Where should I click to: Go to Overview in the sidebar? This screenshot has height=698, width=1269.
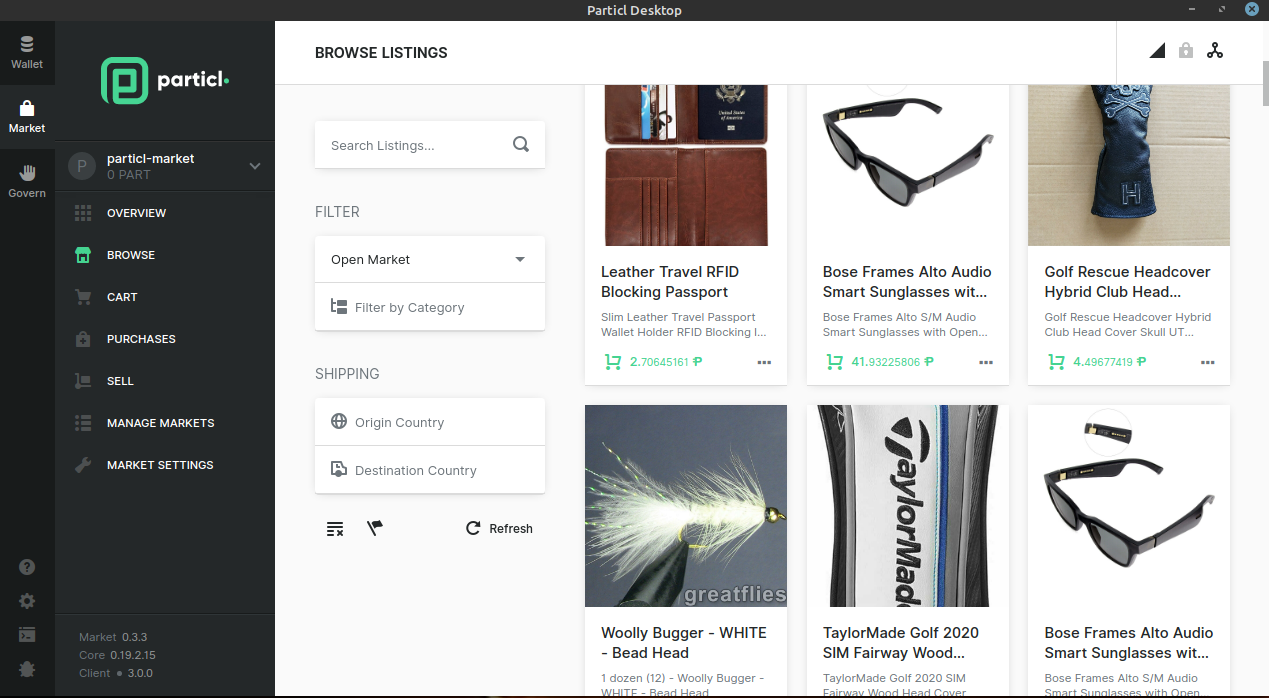165,213
